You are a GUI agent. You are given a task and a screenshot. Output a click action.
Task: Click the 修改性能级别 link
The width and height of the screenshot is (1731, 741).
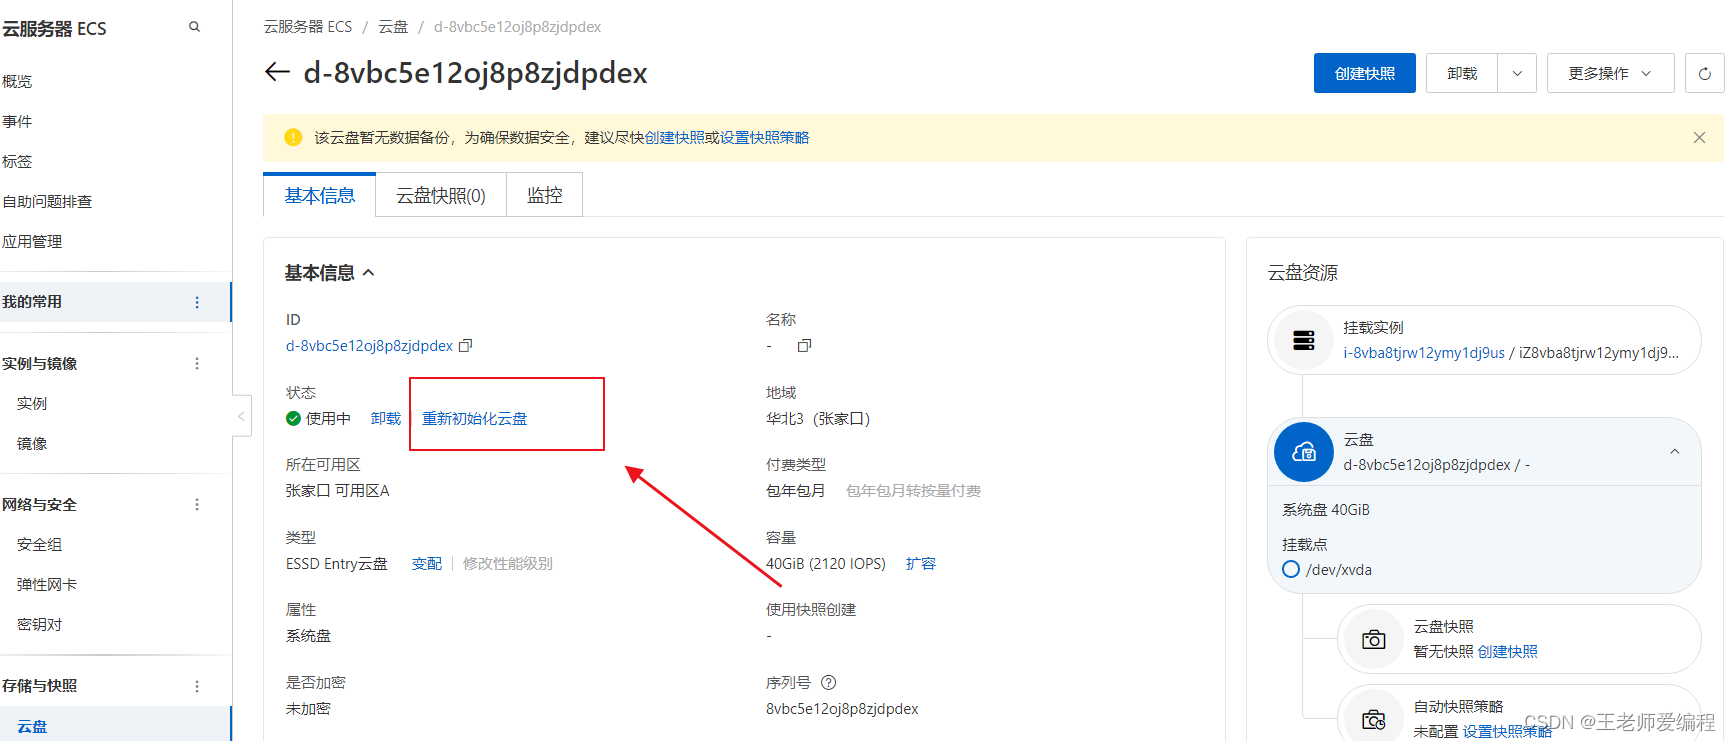point(508,564)
